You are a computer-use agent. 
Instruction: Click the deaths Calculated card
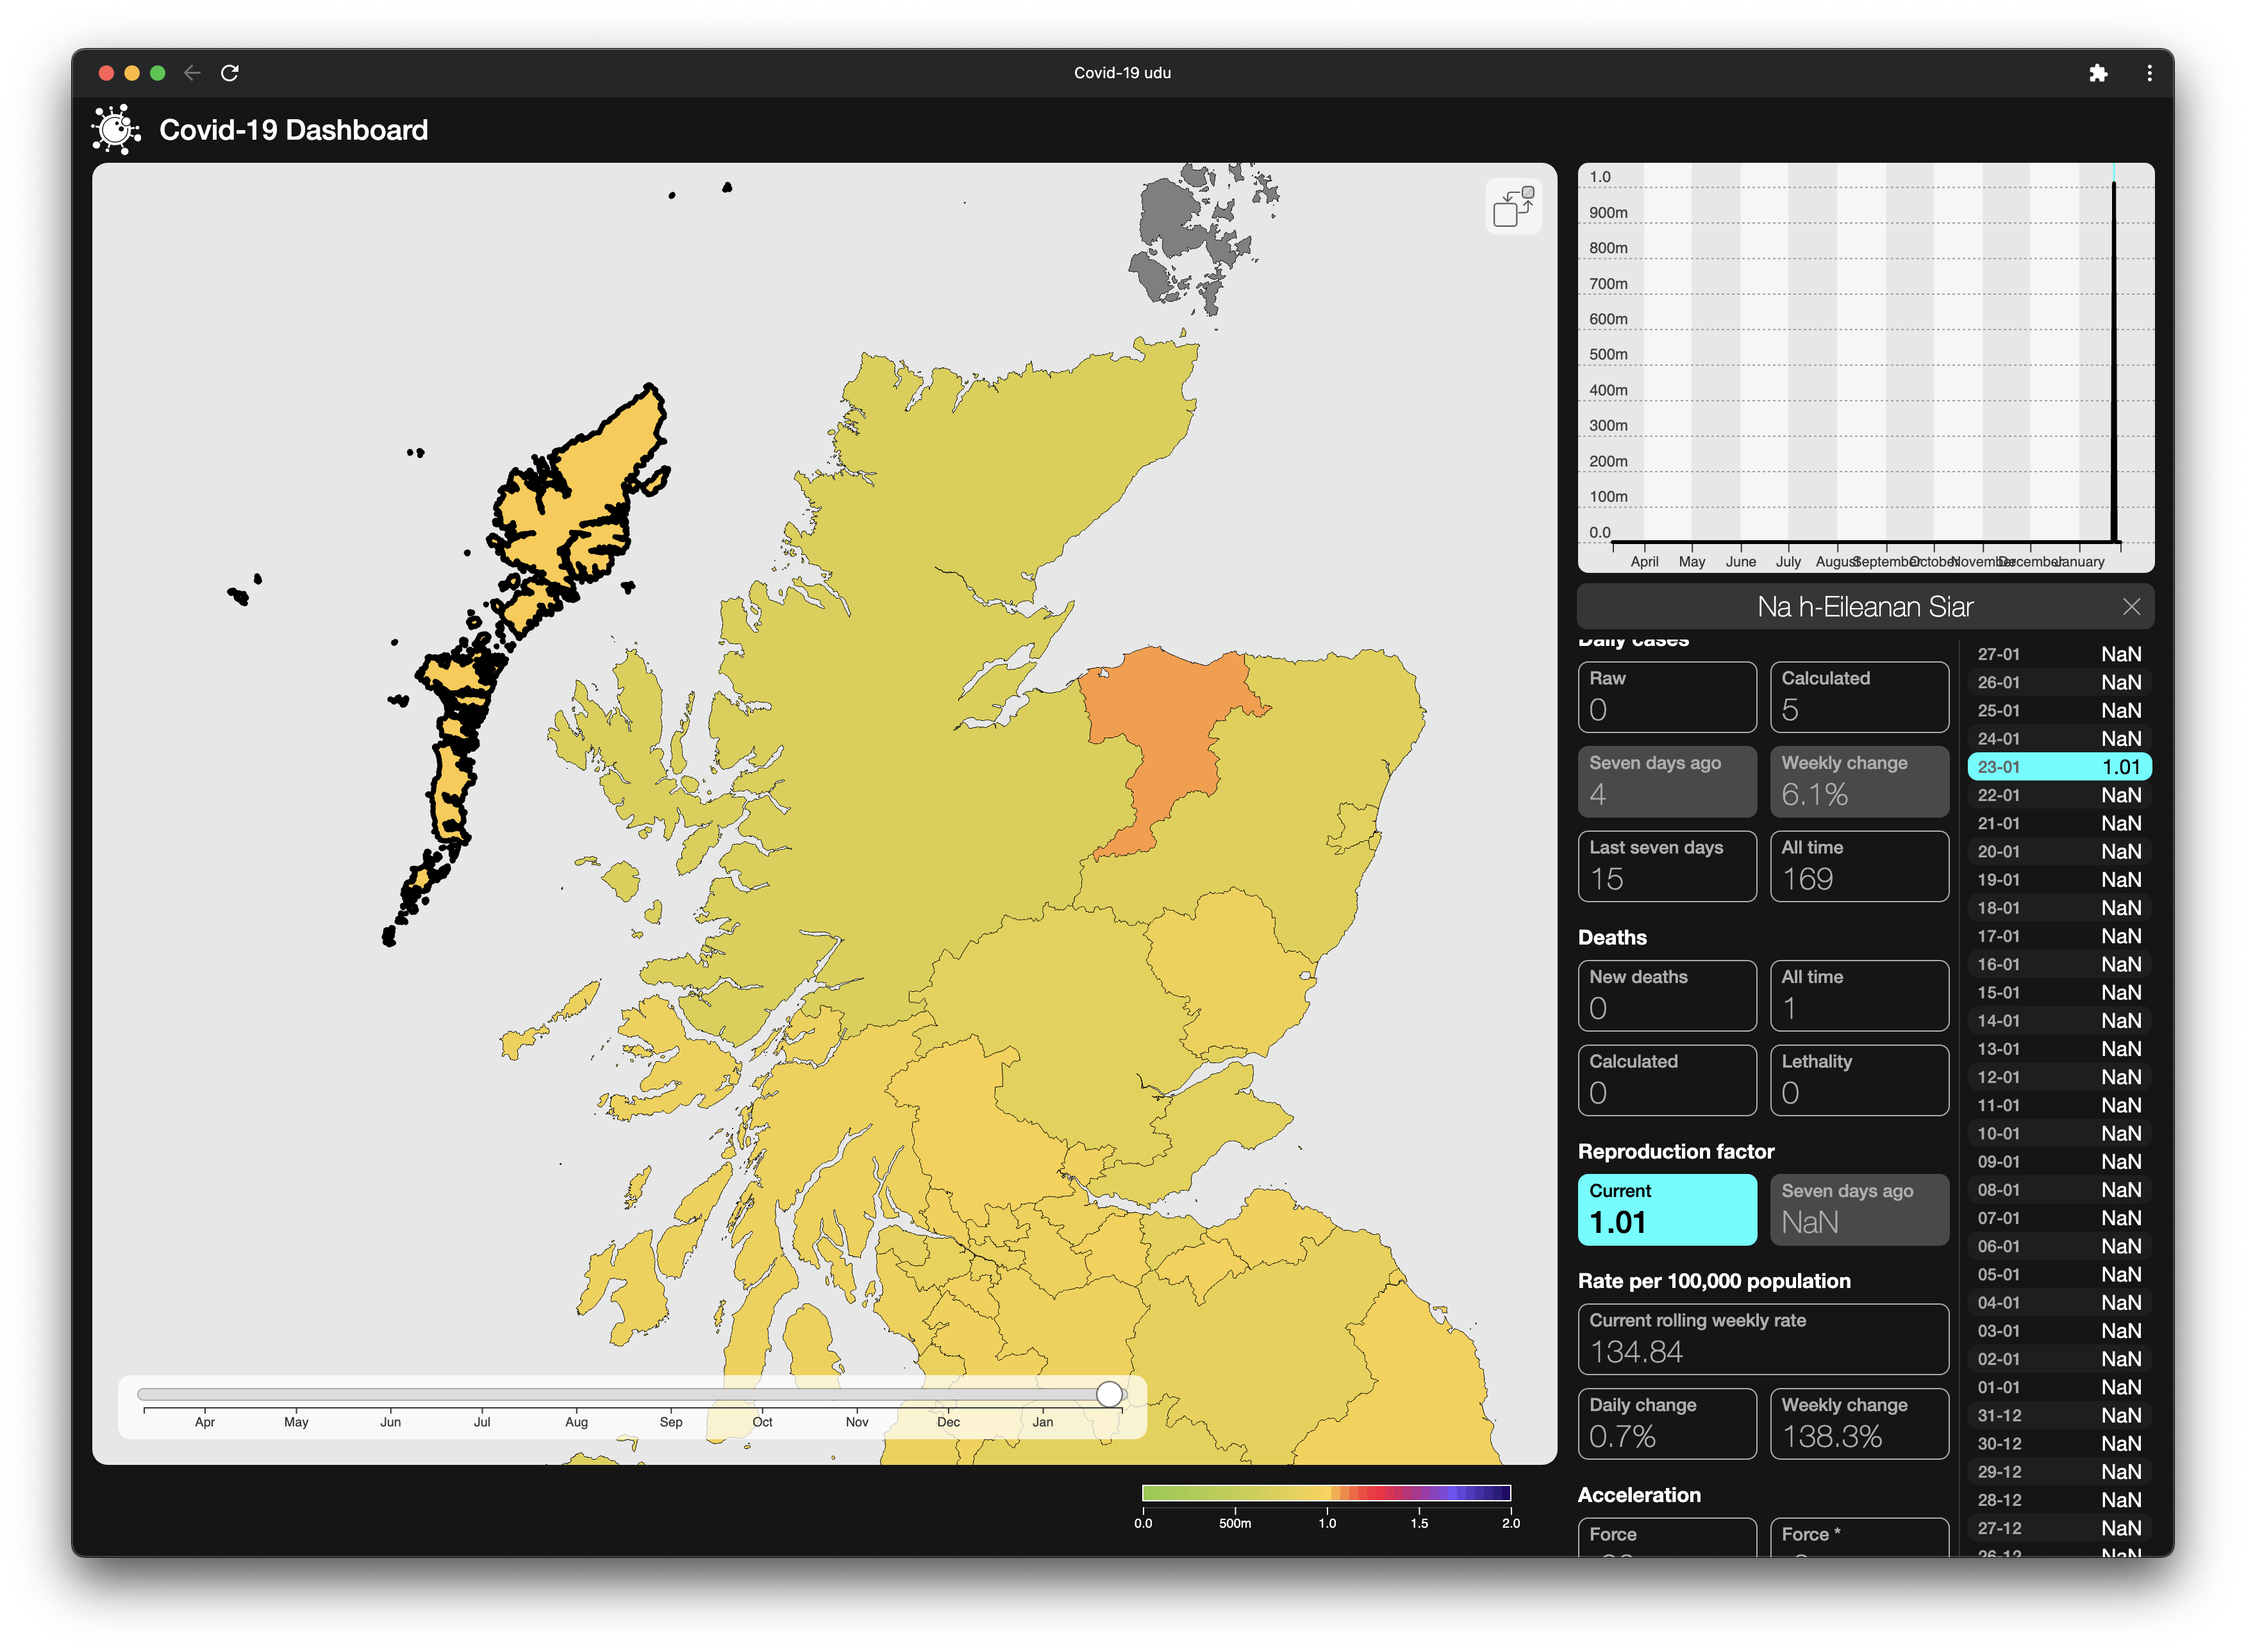[x=1667, y=1080]
